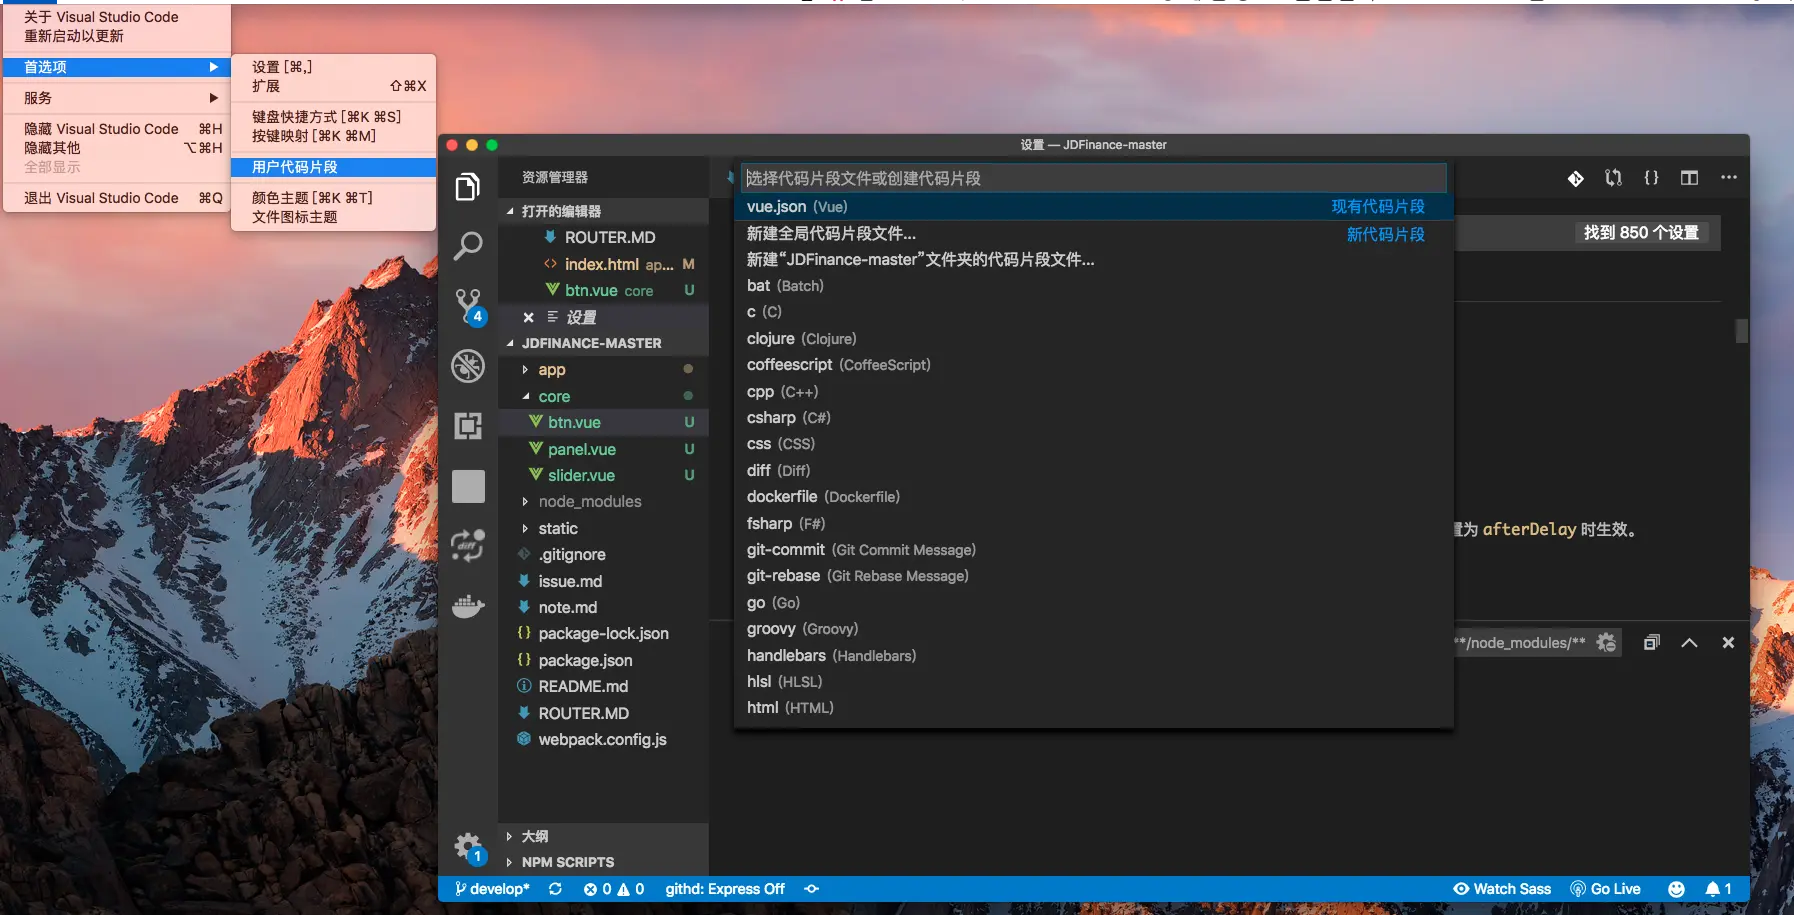
Task: Select vue.json (Vue) snippet entry
Action: pos(1093,207)
